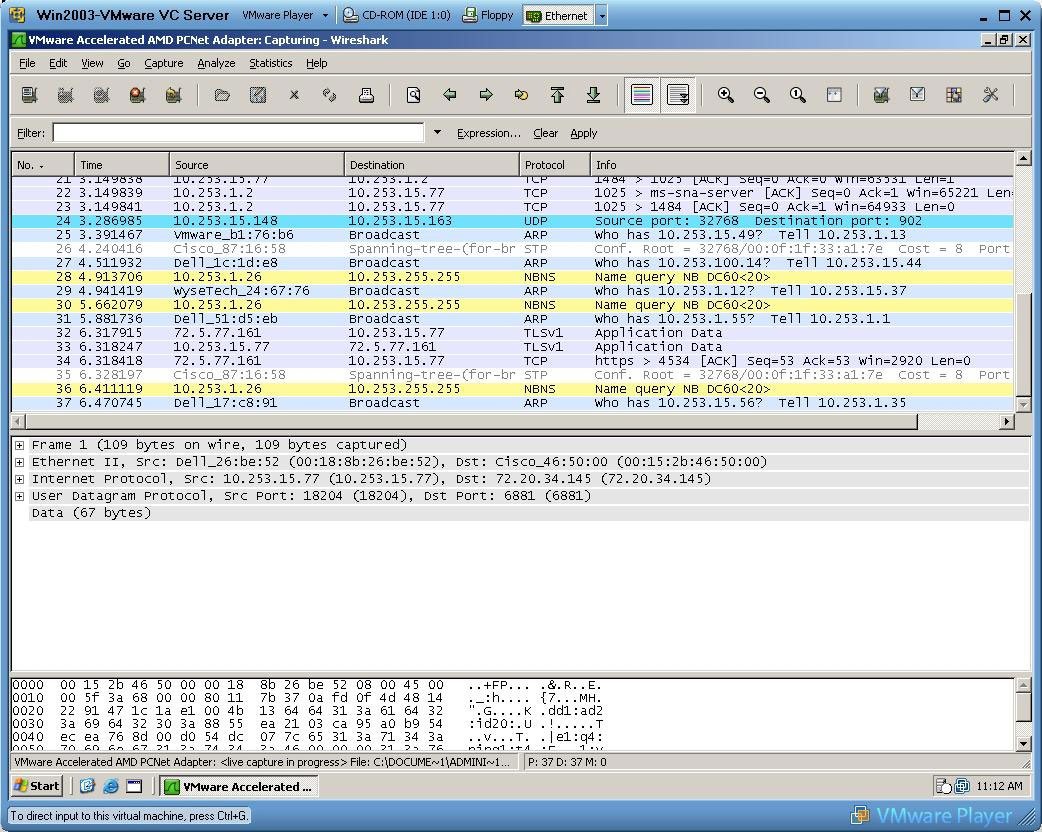
Task: Sort by Source column header
Action: [257, 165]
